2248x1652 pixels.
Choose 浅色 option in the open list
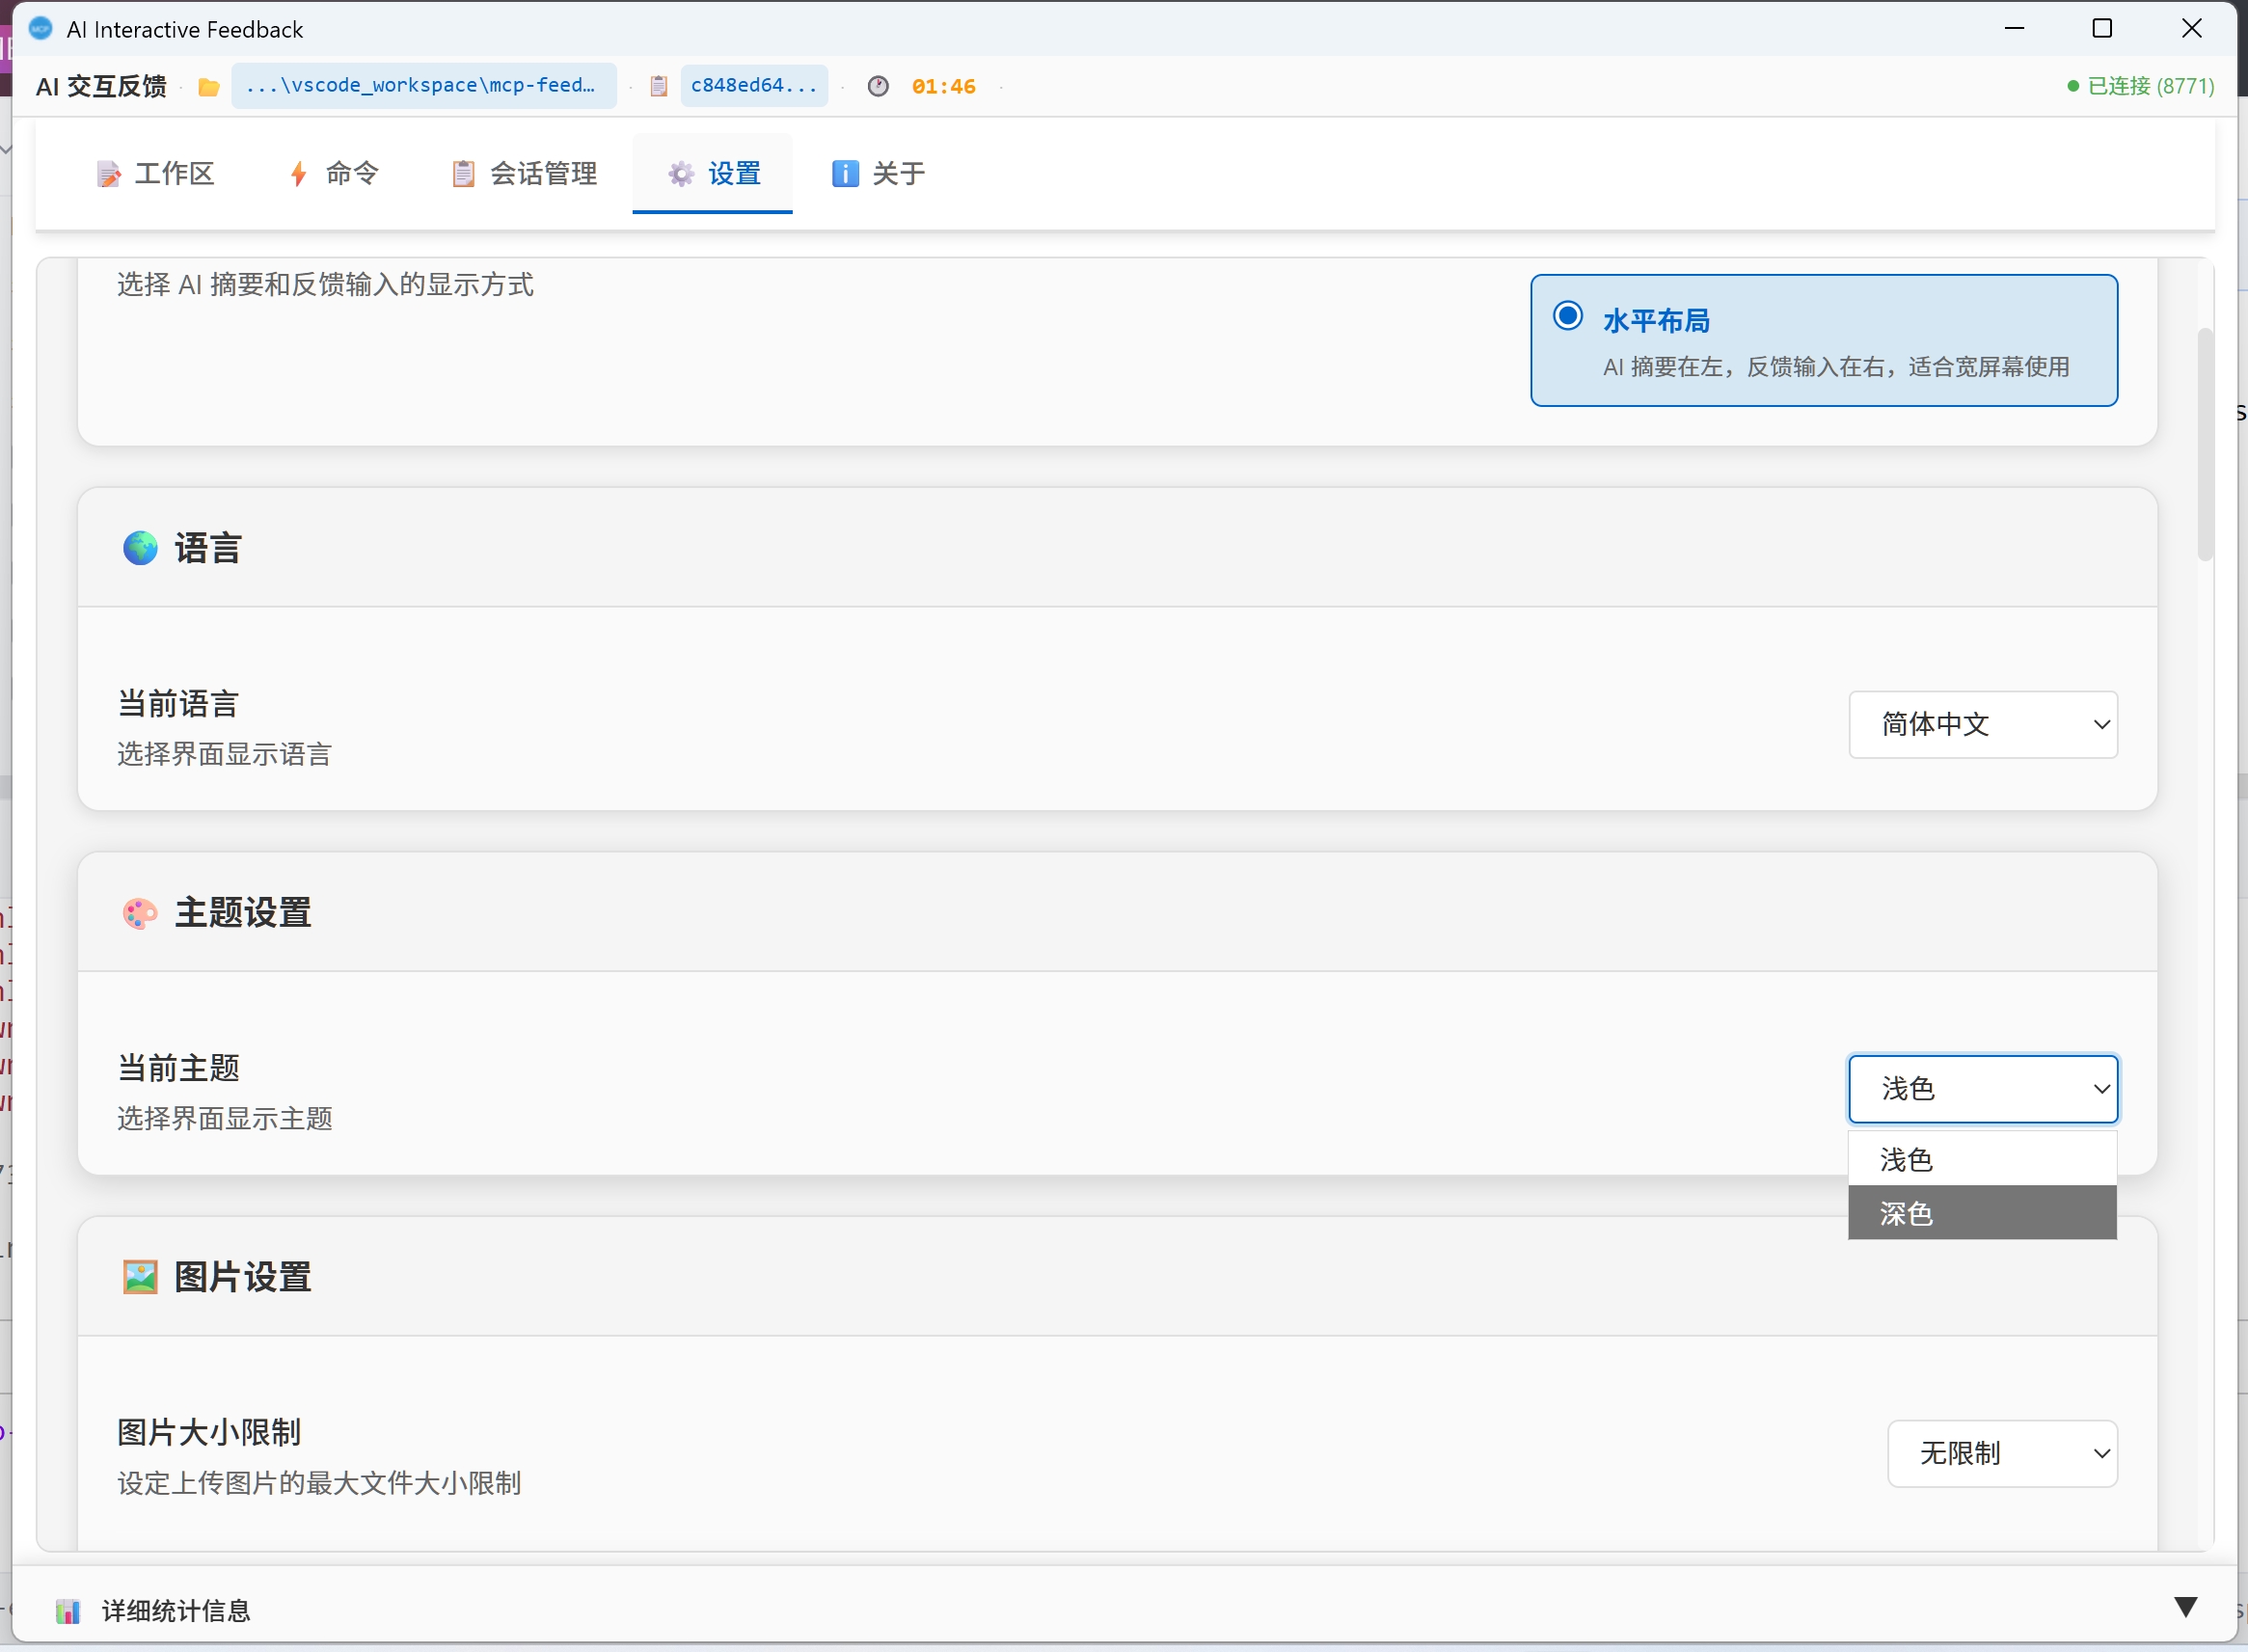pyautogui.click(x=1982, y=1159)
